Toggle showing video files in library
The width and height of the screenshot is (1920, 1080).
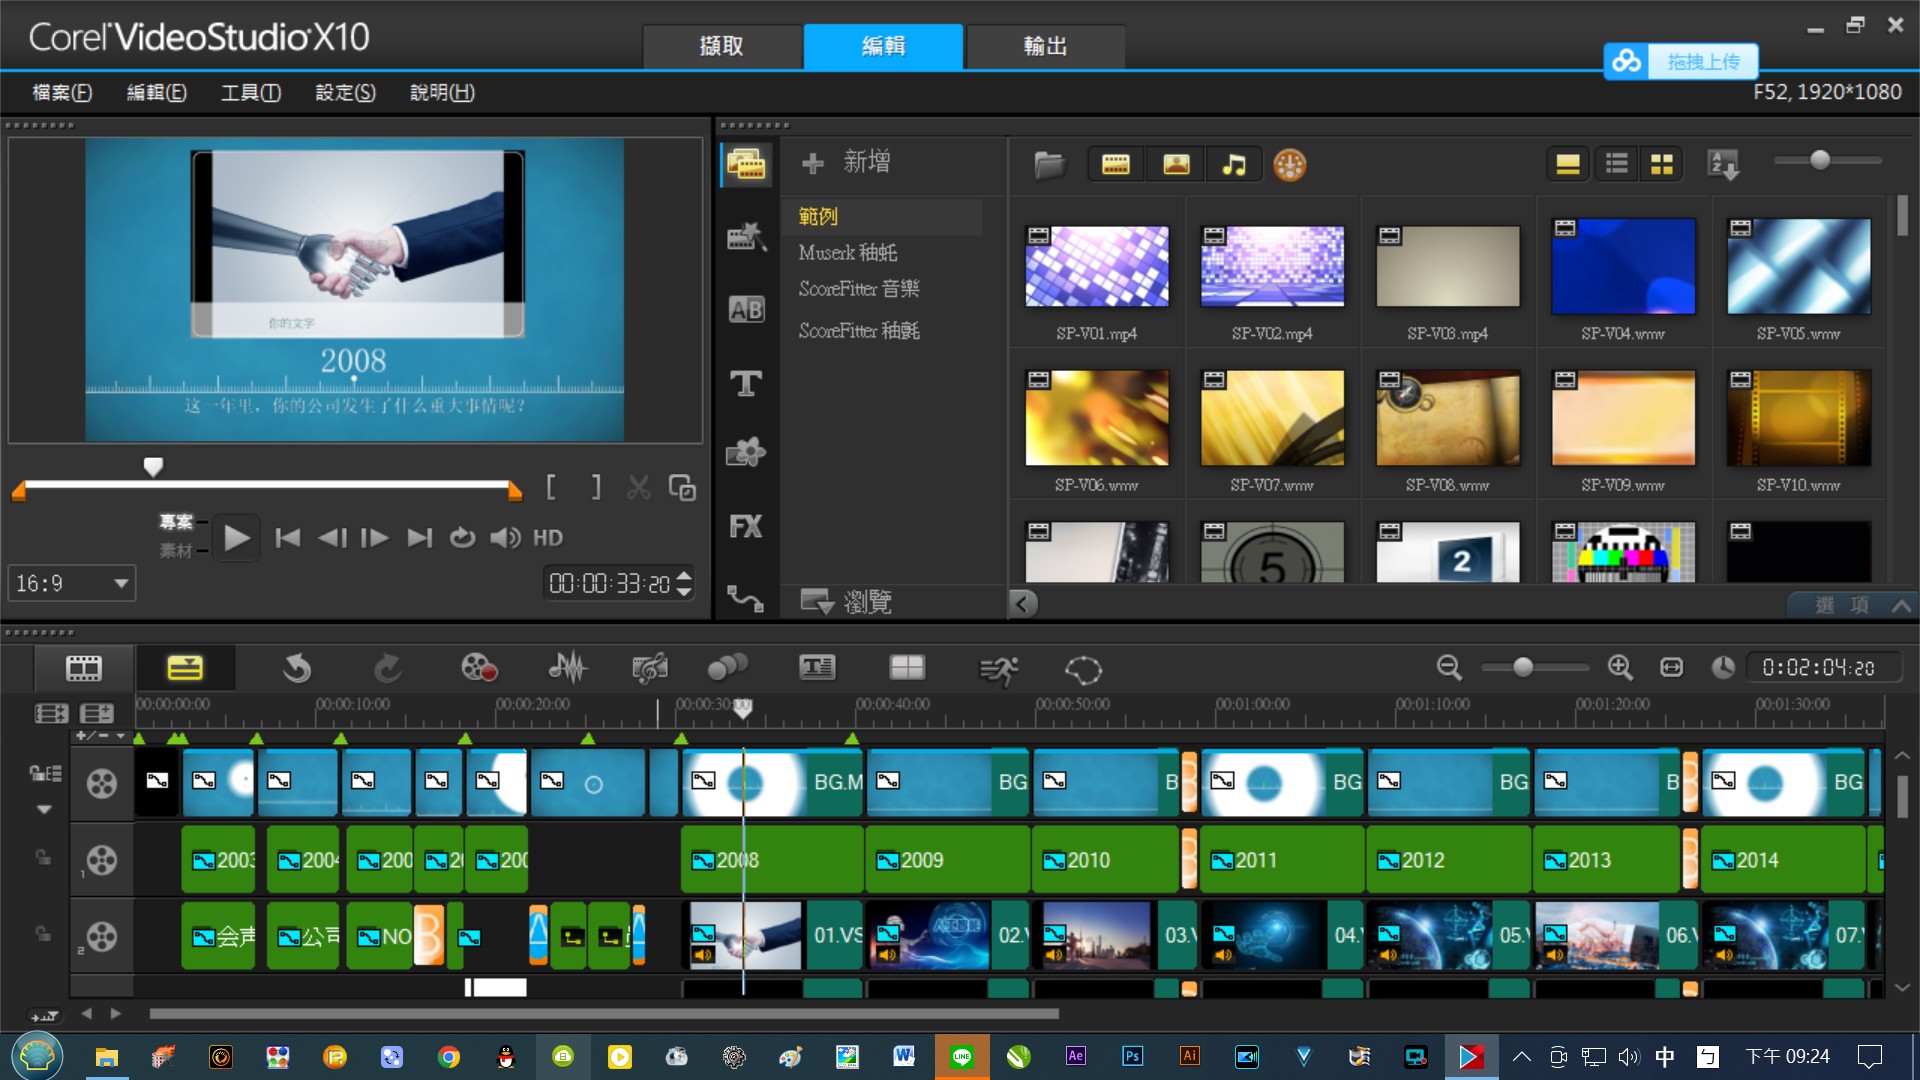1115,164
